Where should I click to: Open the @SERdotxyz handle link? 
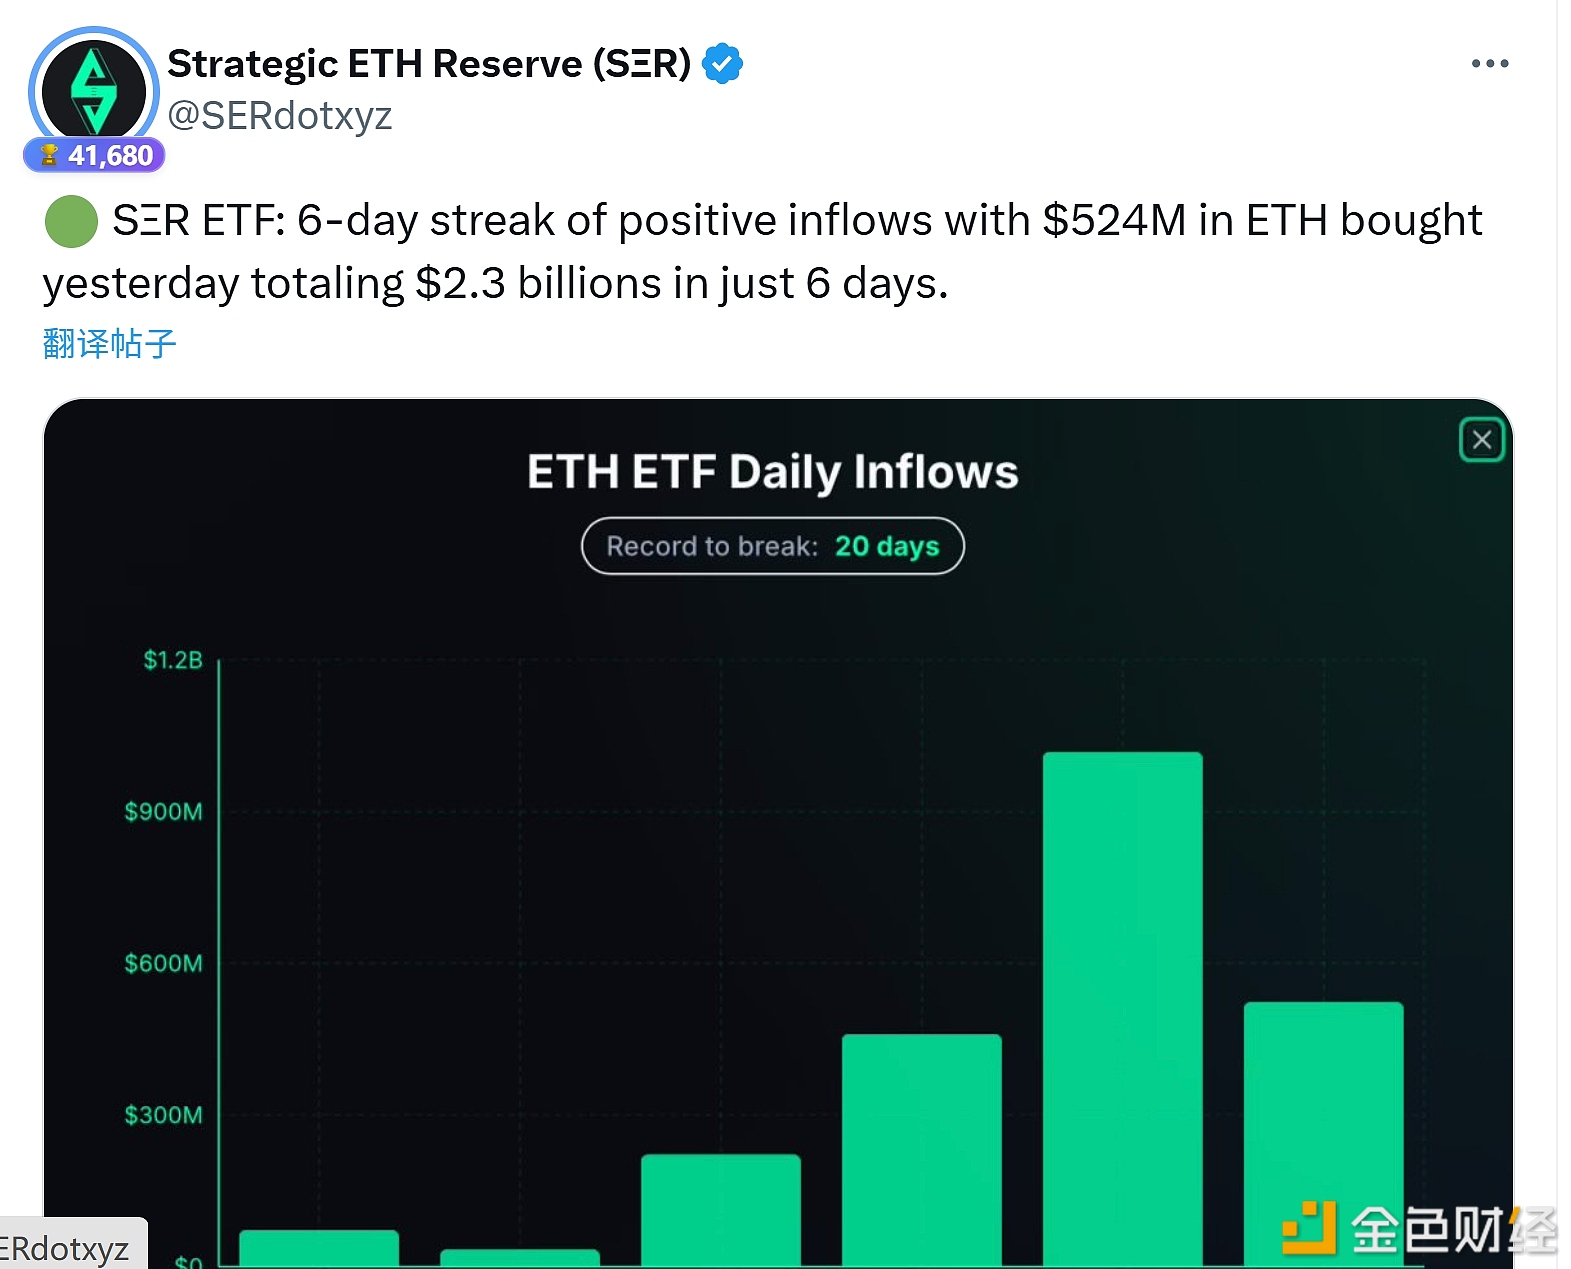[279, 116]
